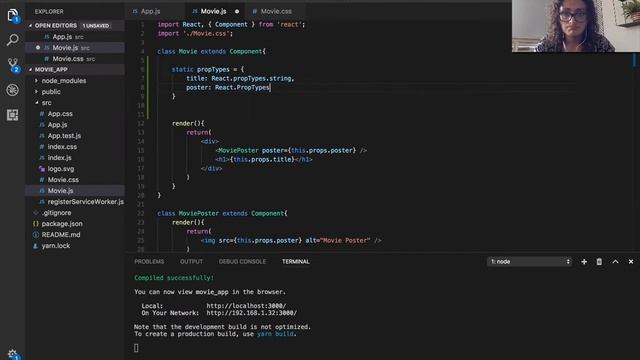Click 'Compiled successfully!' message in terminal
The height and width of the screenshot is (360, 640).
click(x=174, y=278)
